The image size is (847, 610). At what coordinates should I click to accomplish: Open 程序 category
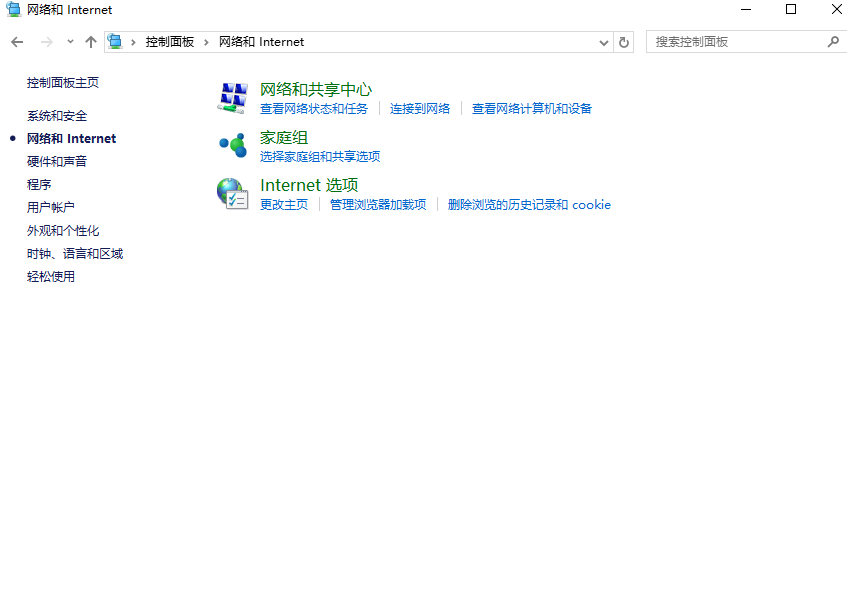39,185
